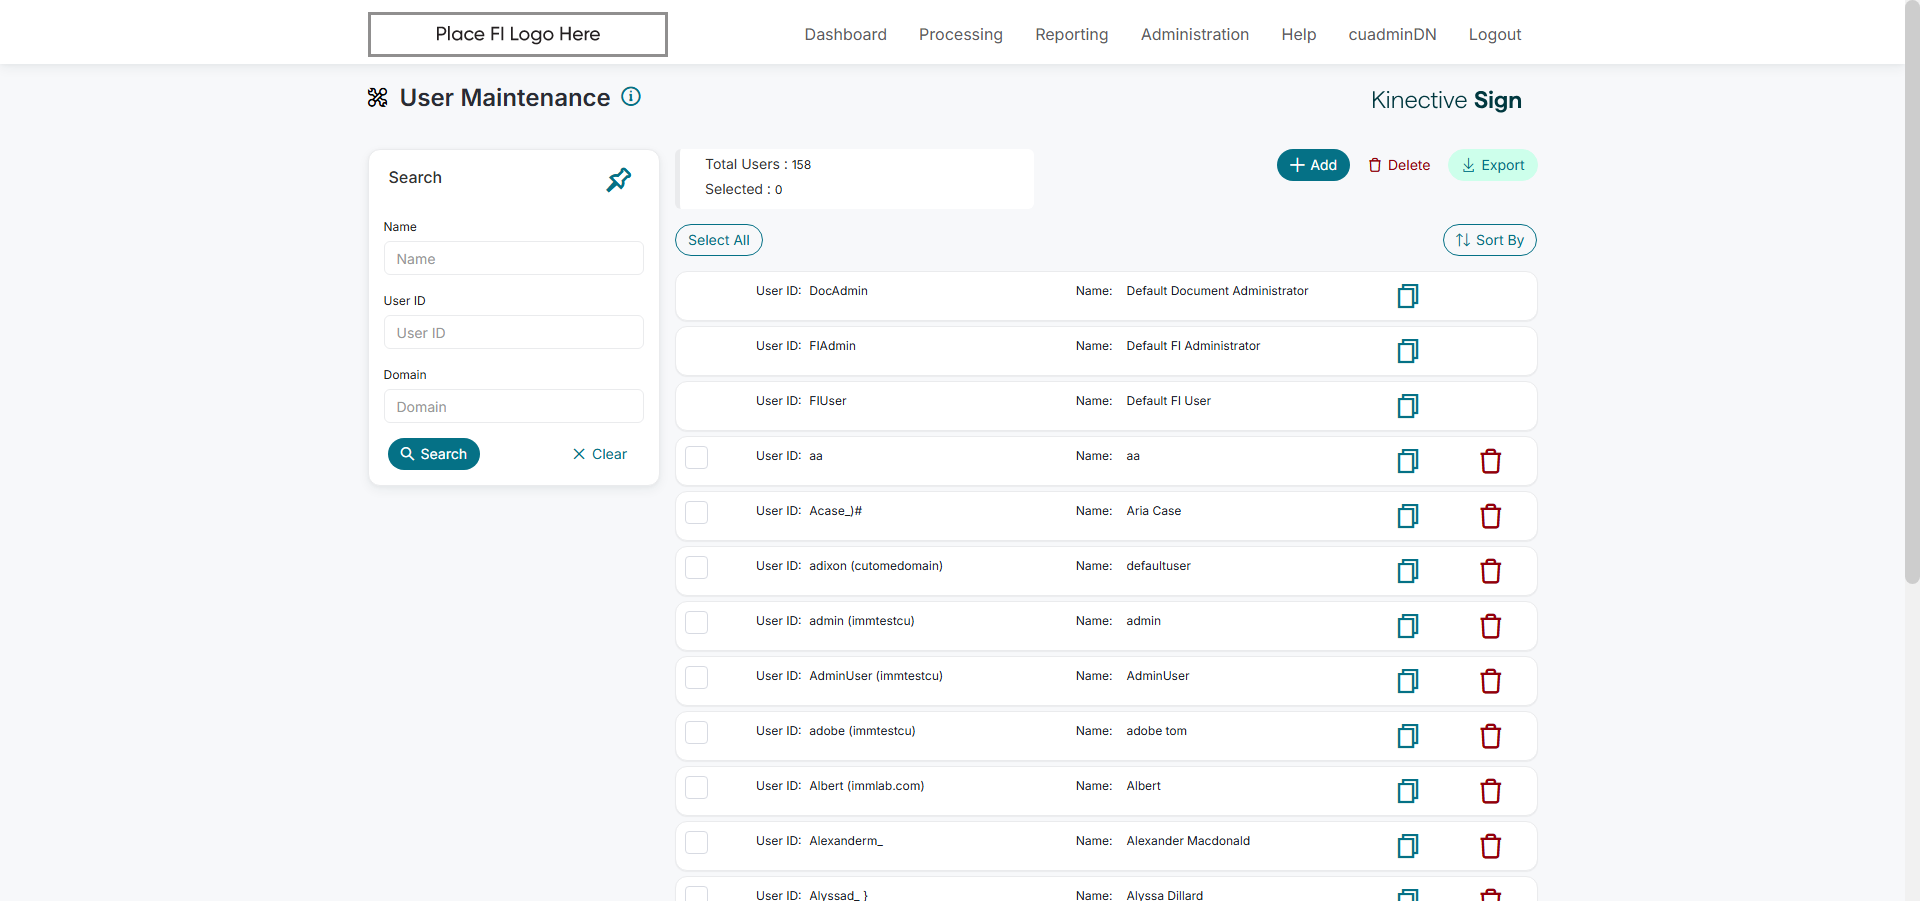Image resolution: width=1920 pixels, height=901 pixels.
Task: Clear the search filters
Action: click(600, 454)
